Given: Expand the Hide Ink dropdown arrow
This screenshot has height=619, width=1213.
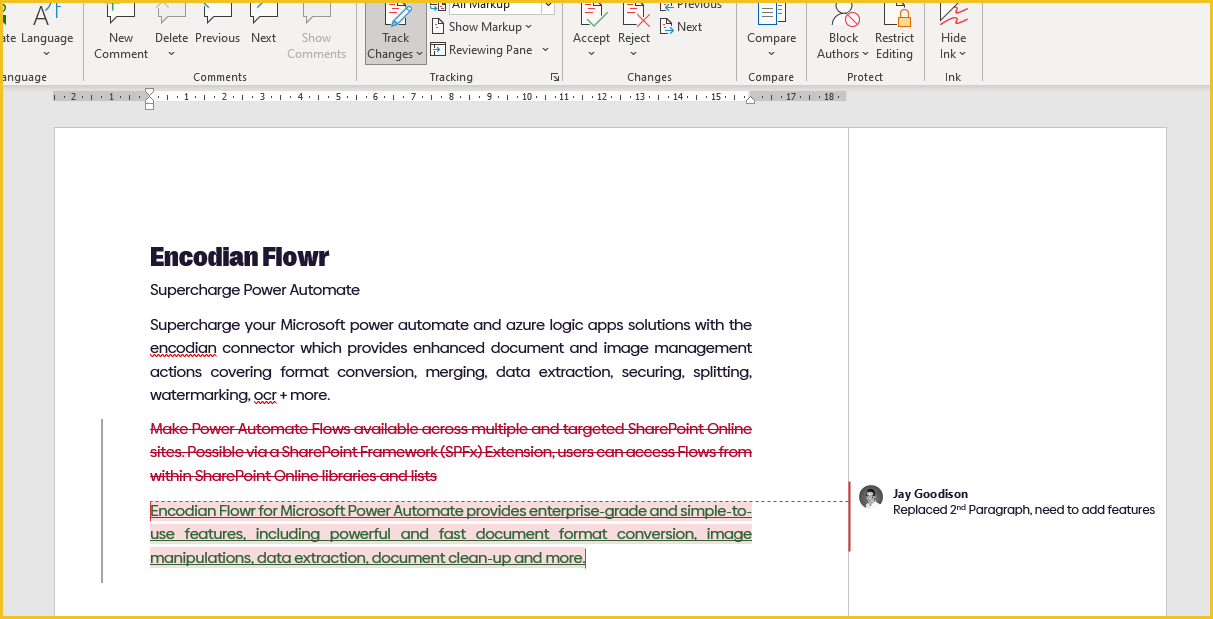Looking at the screenshot, I should point(962,54).
